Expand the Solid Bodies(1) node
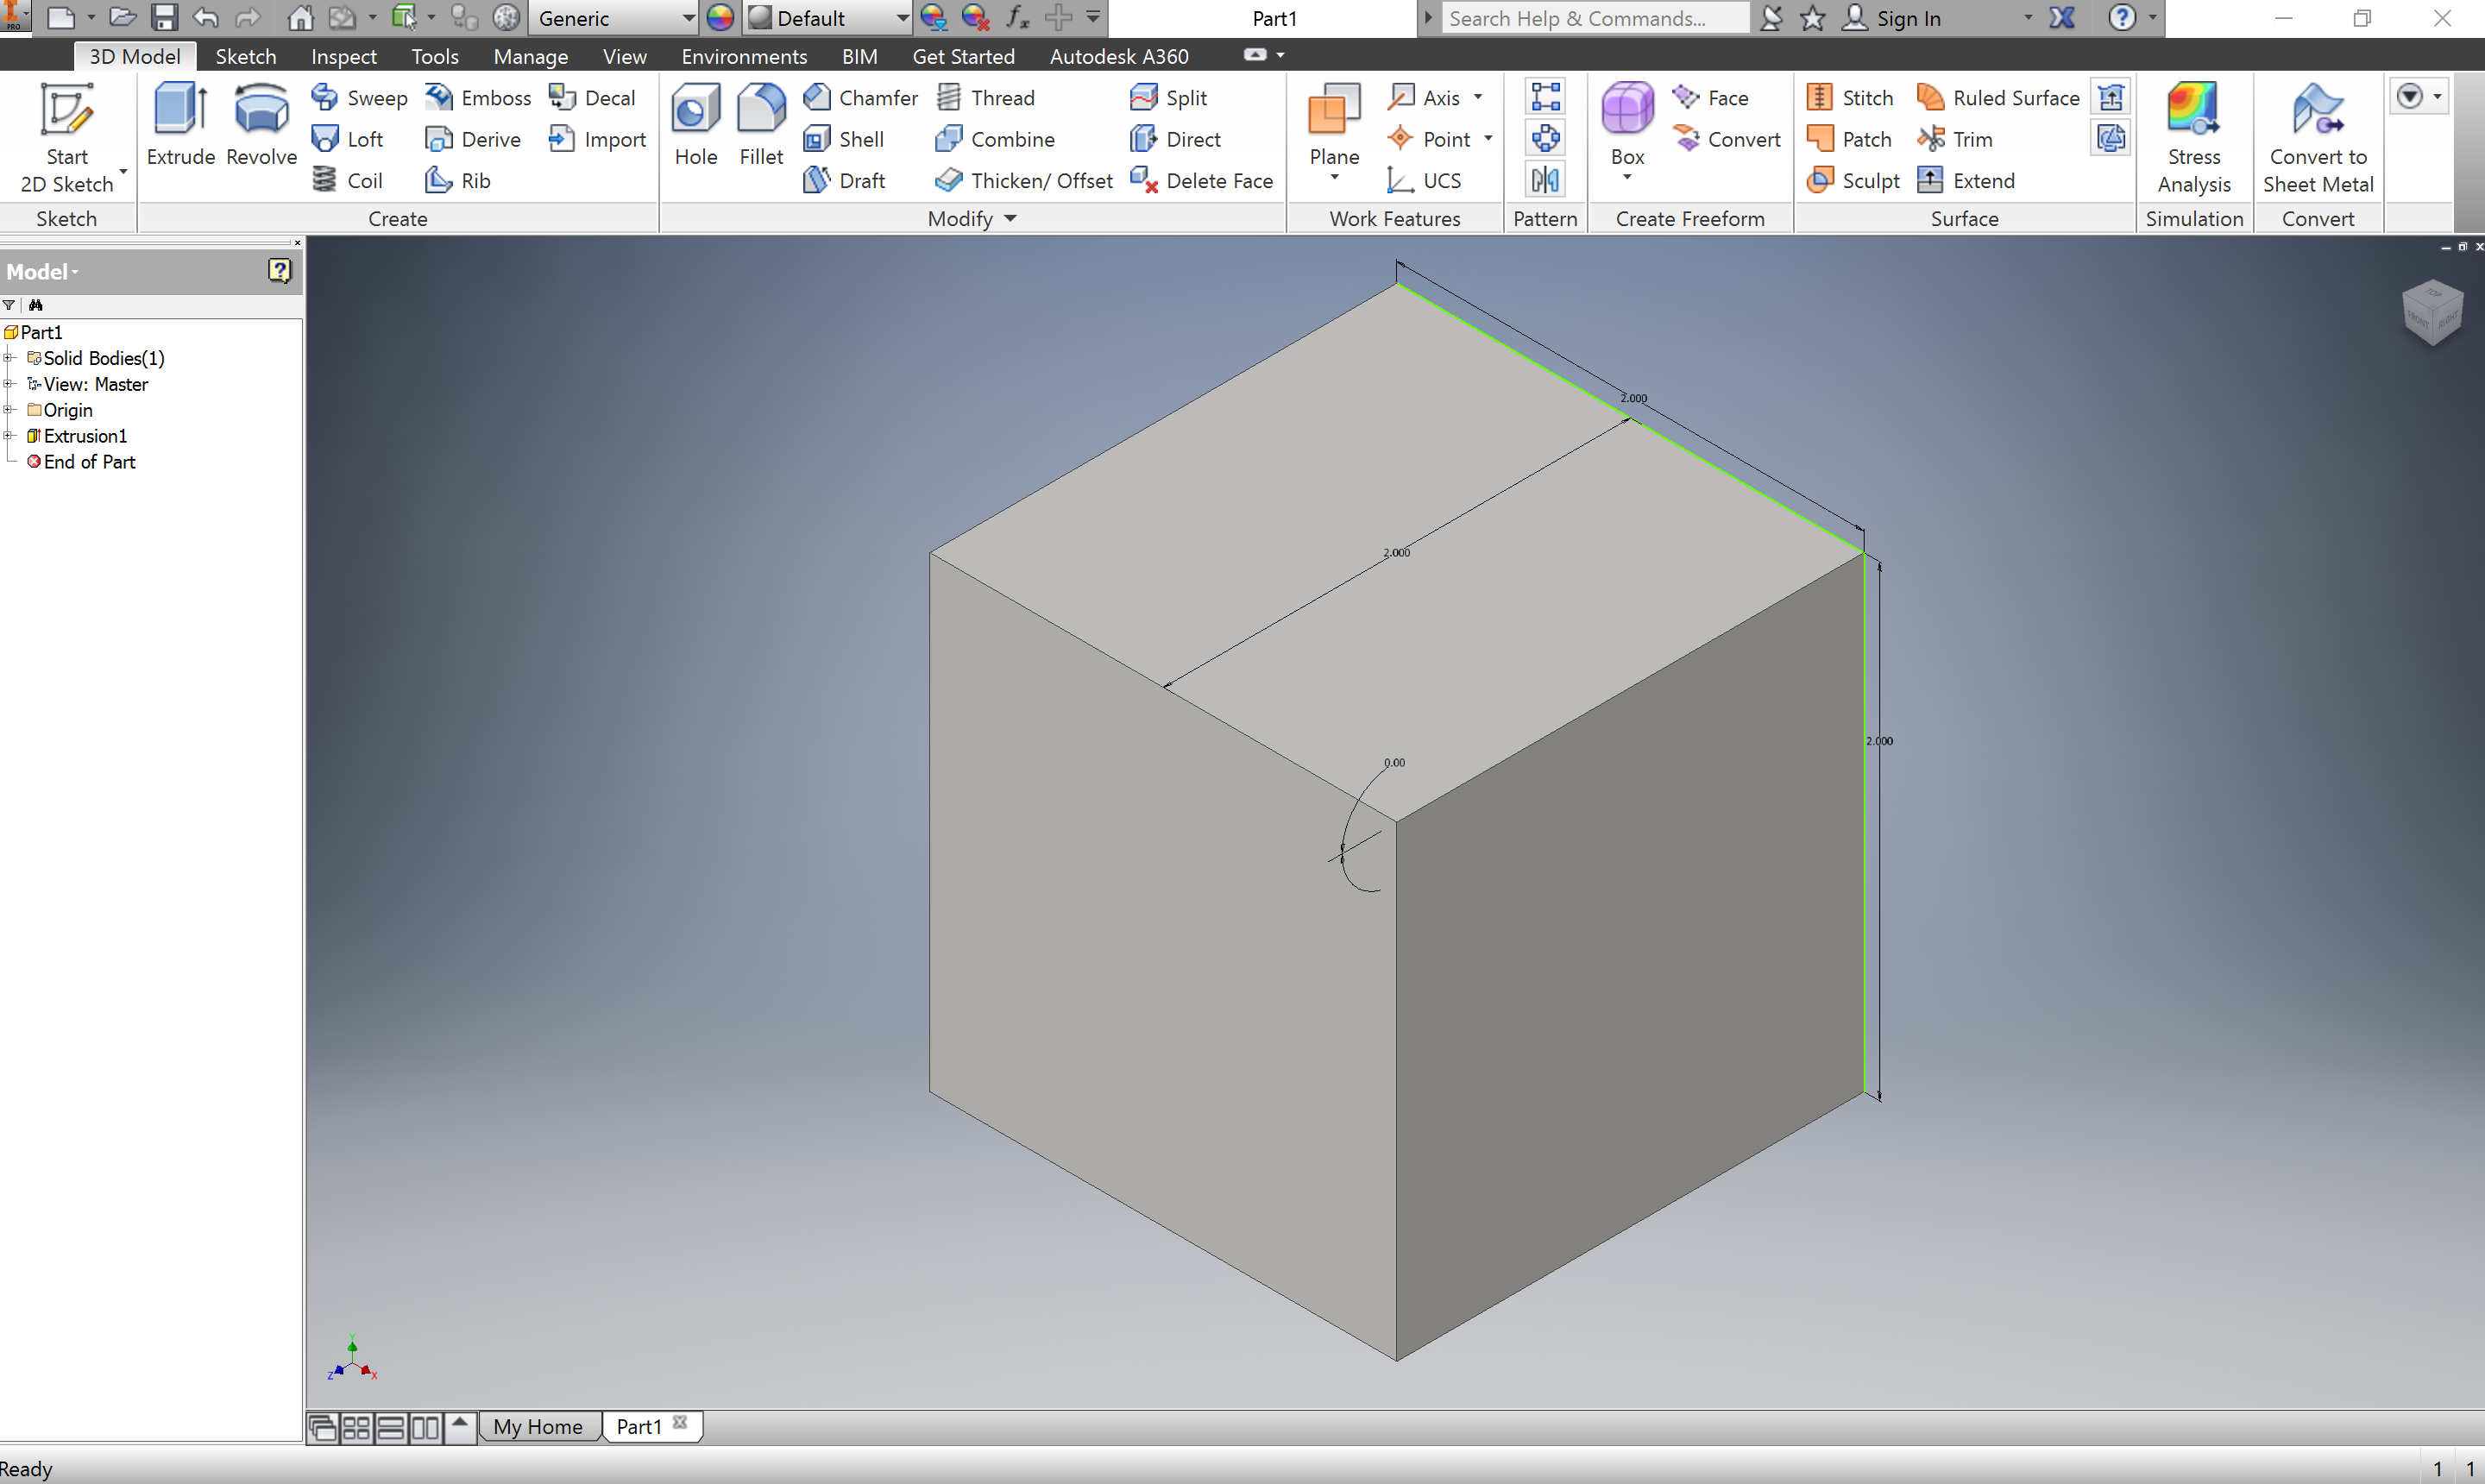Screen dimensions: 2485x1484 [x=8, y=358]
